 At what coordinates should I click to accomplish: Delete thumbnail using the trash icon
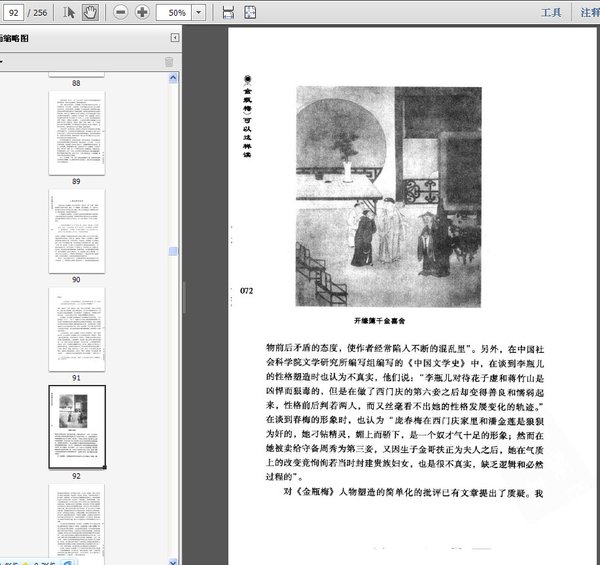169,62
